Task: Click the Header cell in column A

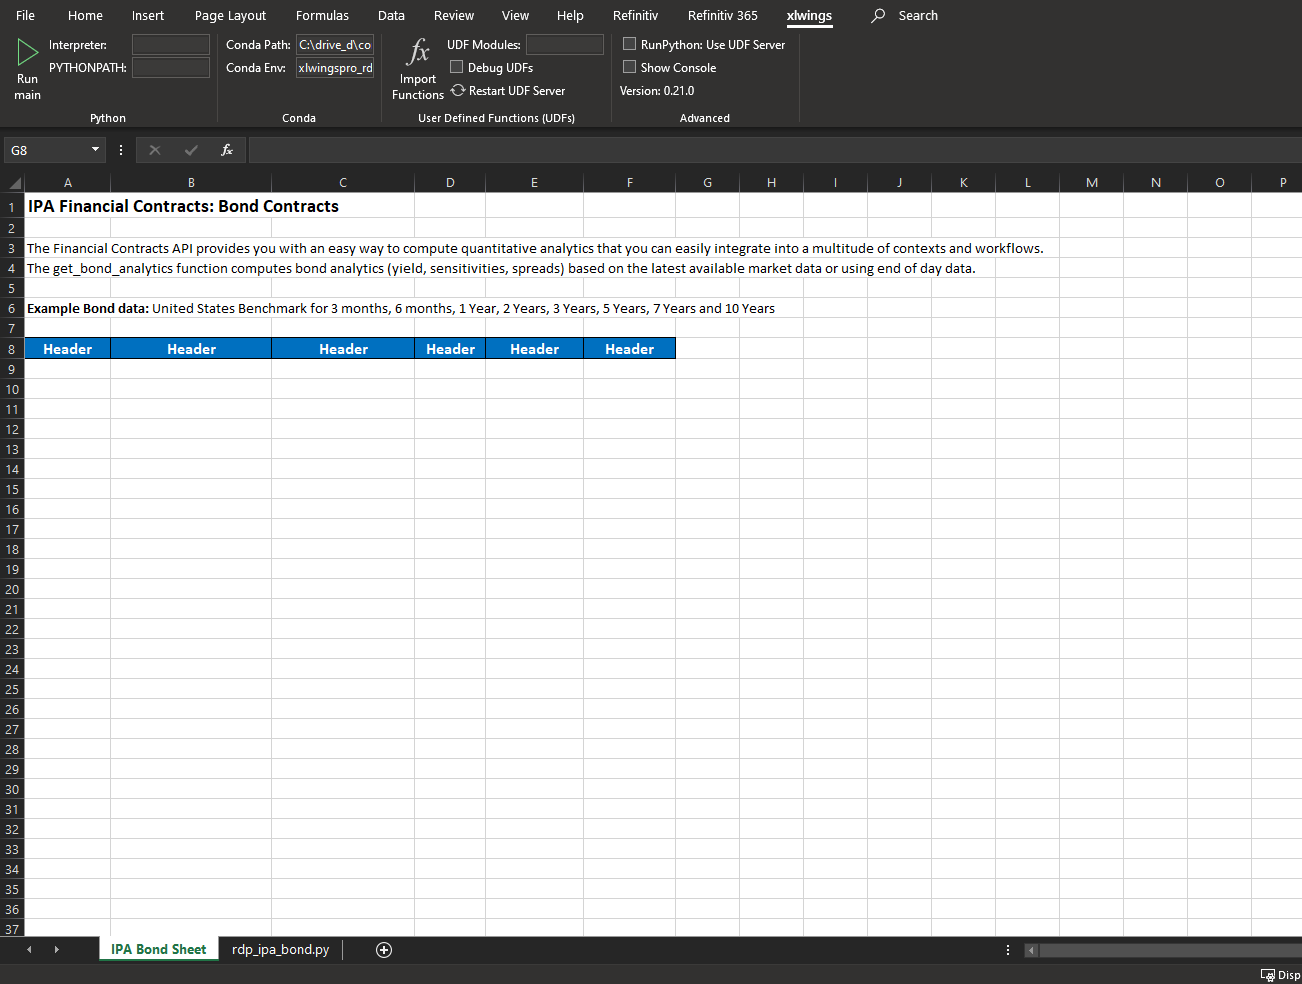Action: tap(68, 348)
